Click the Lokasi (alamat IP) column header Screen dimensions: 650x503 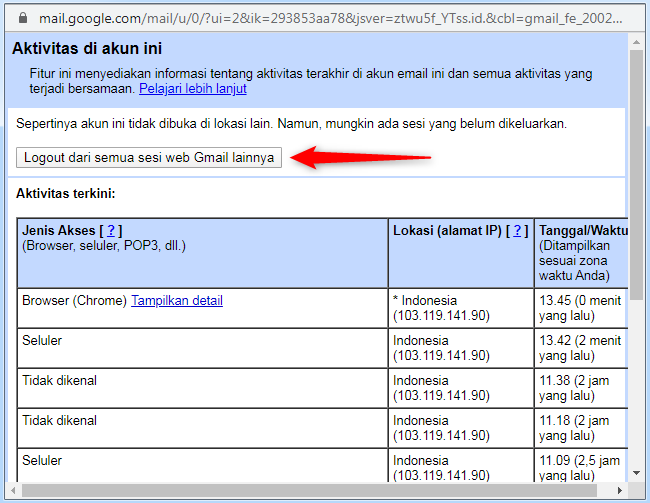click(461, 253)
